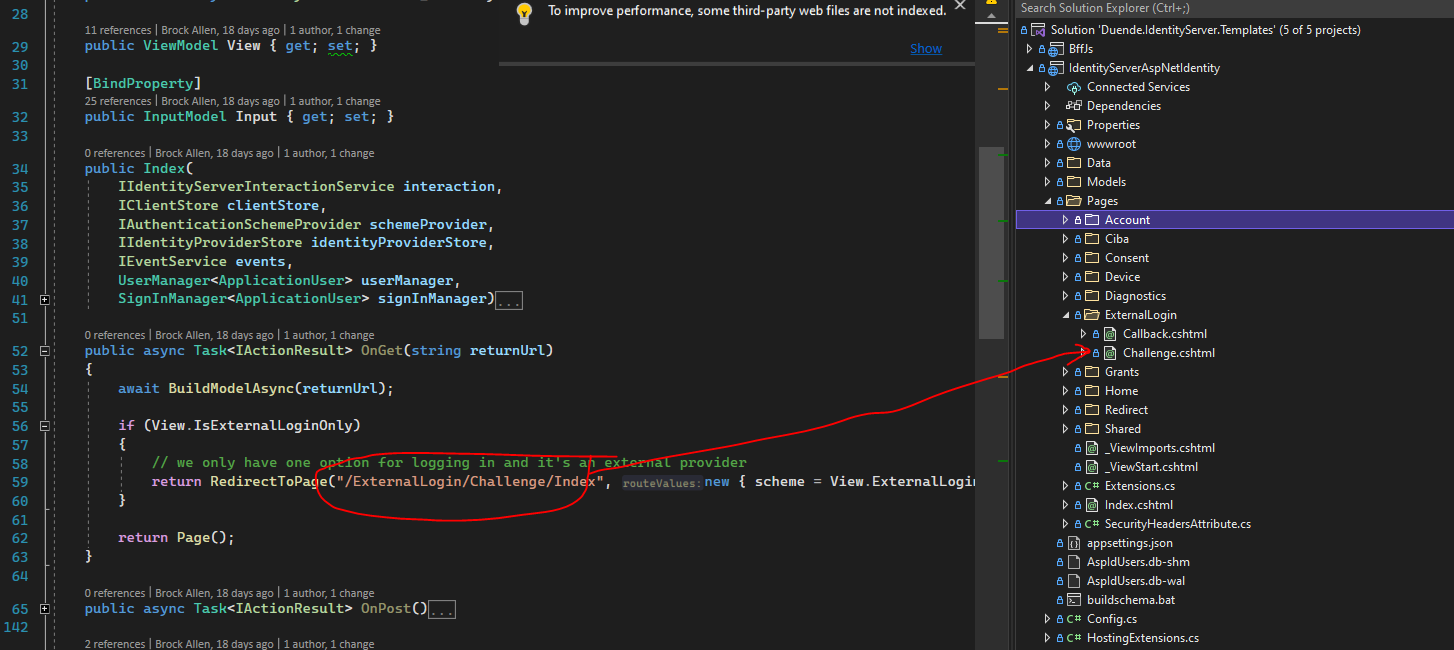Expand the Models folder

point(1047,182)
